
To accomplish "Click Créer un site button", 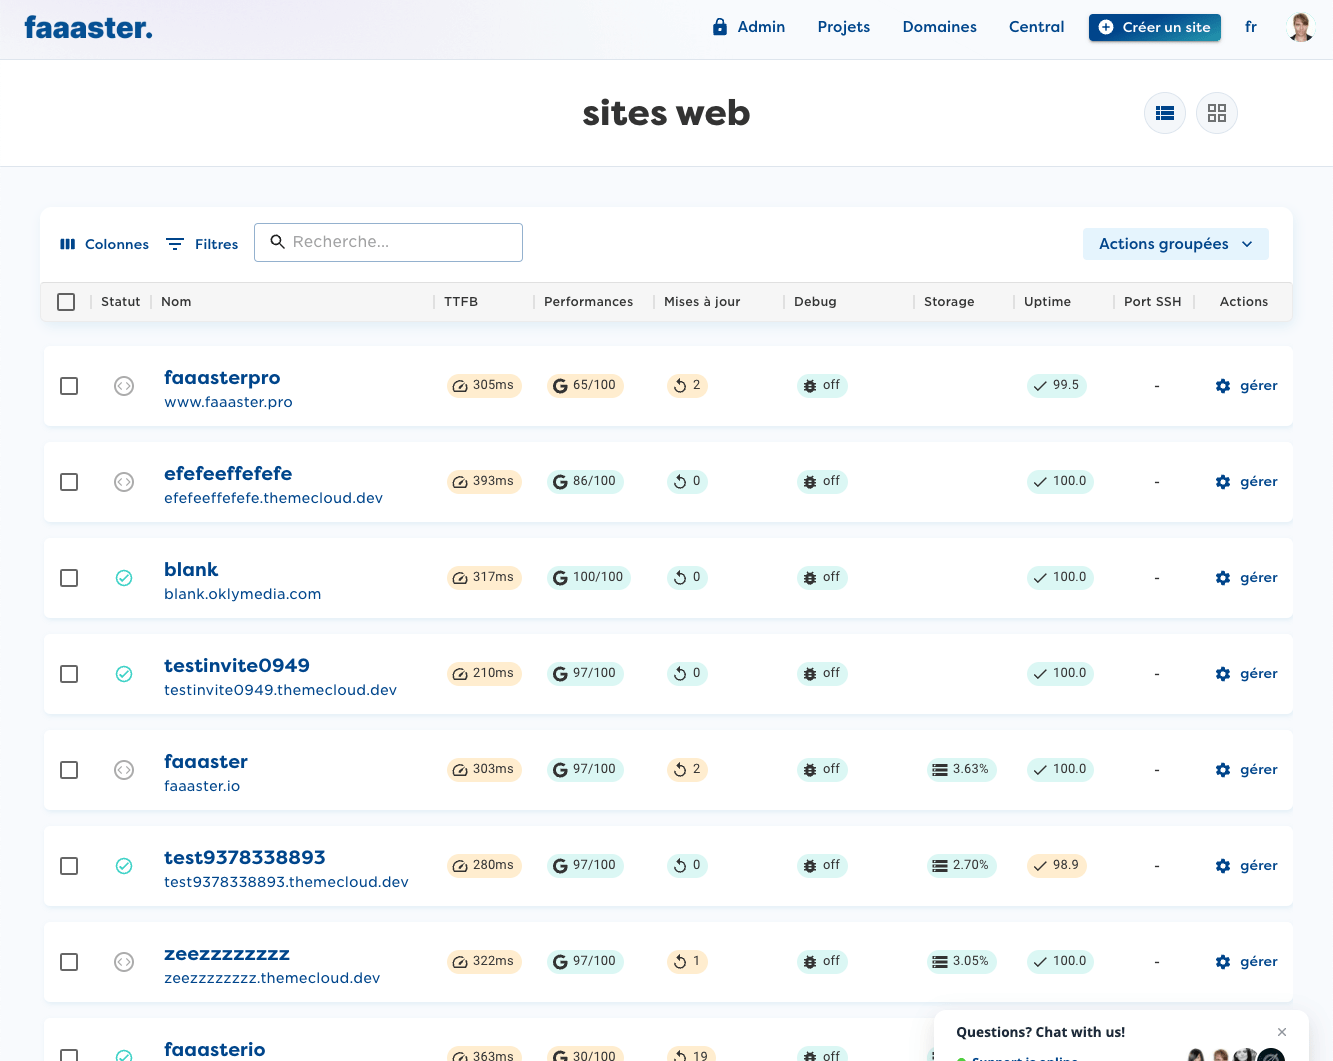I will pos(1155,27).
